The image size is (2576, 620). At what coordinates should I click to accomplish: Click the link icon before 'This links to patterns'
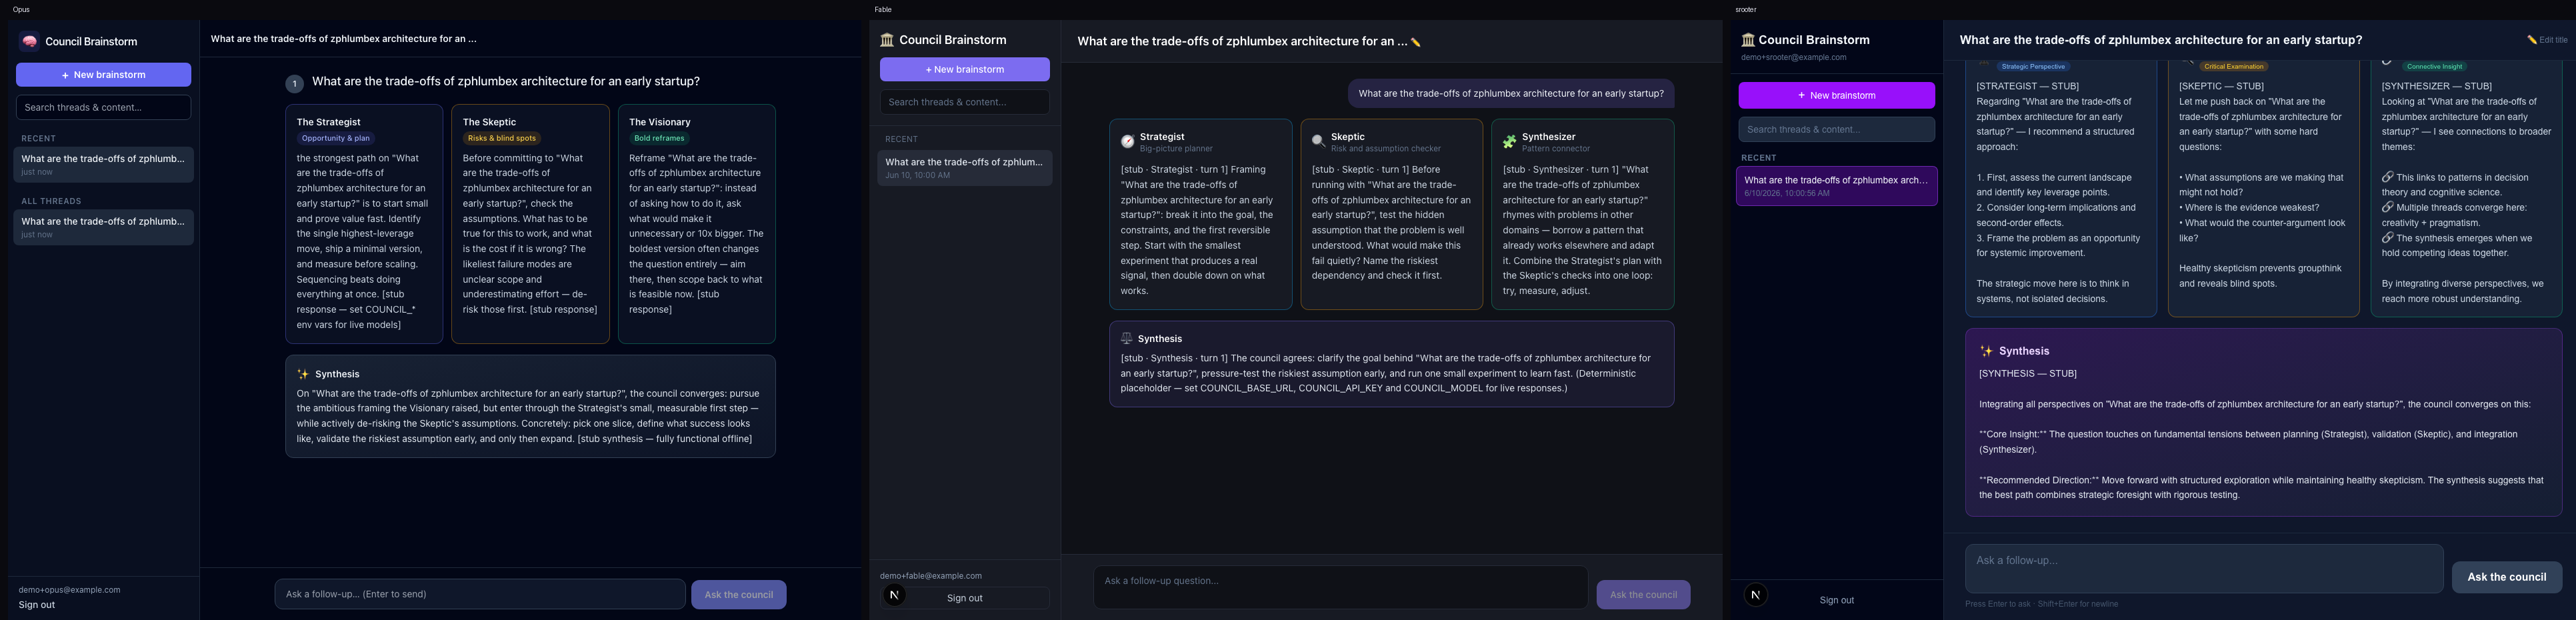click(2388, 177)
